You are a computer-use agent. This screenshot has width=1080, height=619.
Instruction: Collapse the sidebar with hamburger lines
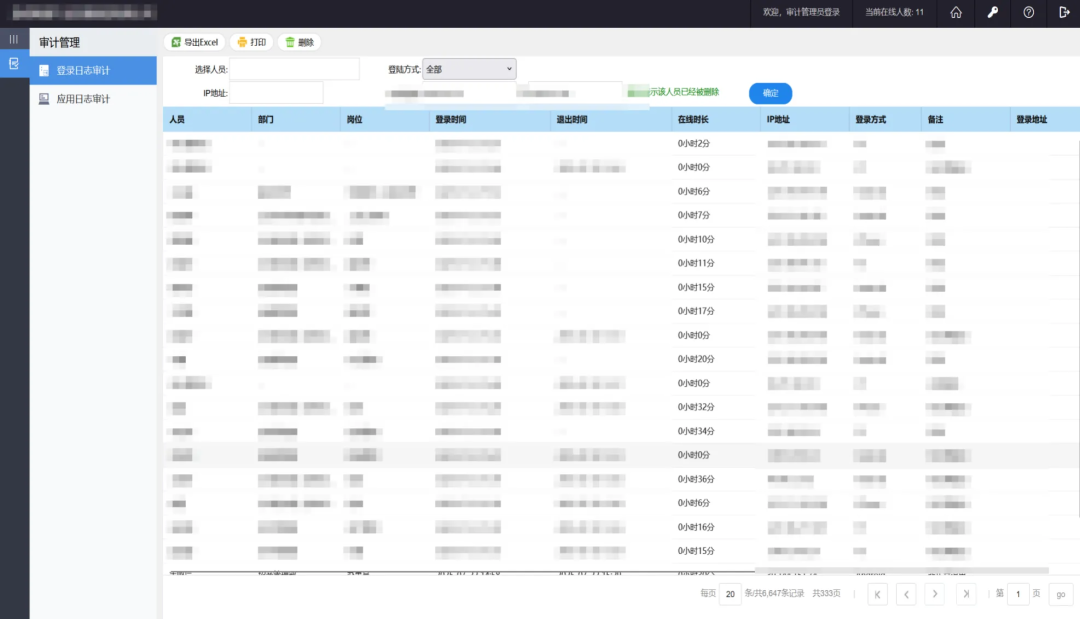click(13, 38)
